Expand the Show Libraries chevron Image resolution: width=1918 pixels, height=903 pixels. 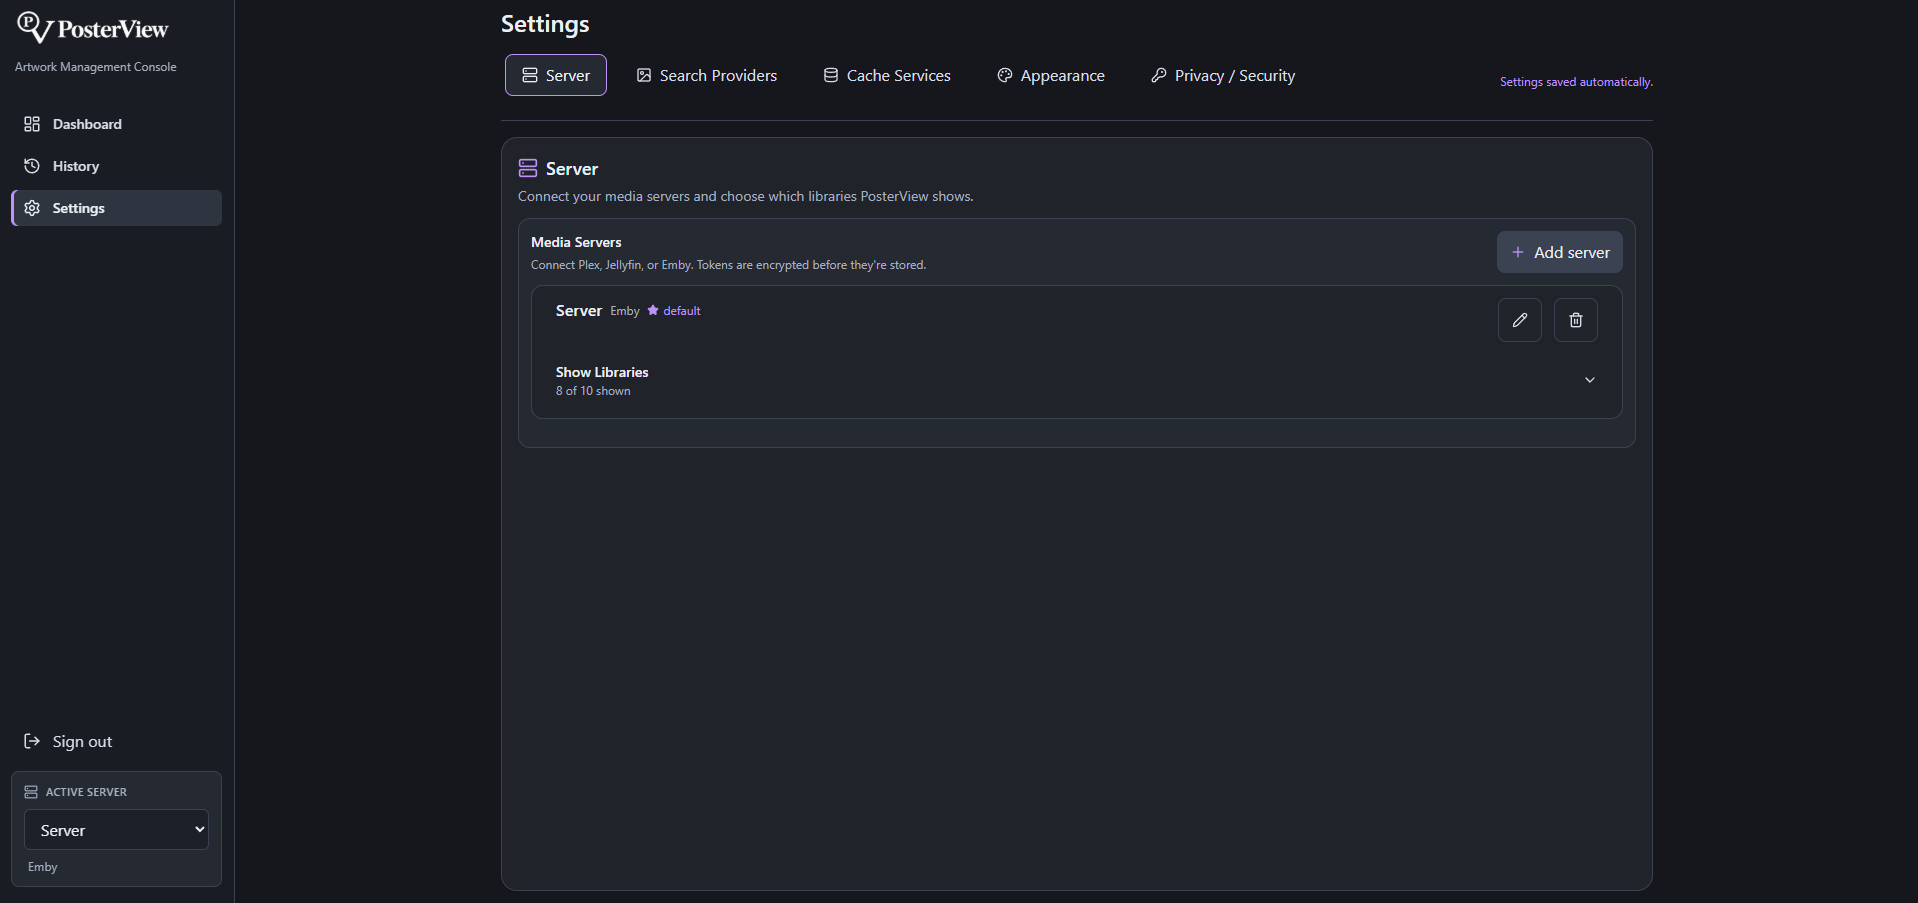coord(1590,380)
